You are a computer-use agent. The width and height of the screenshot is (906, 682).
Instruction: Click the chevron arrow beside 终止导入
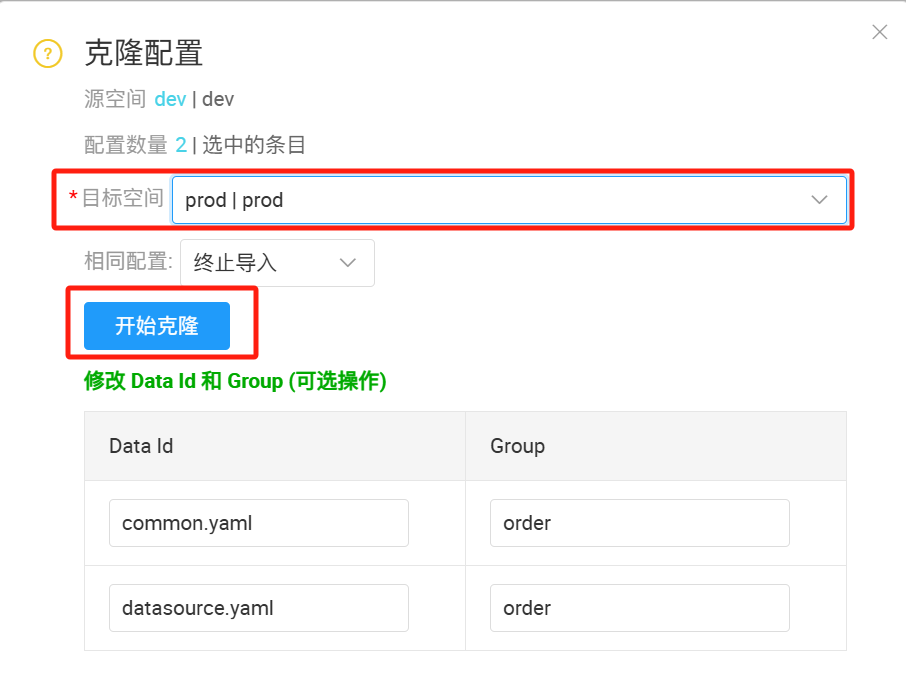348,263
